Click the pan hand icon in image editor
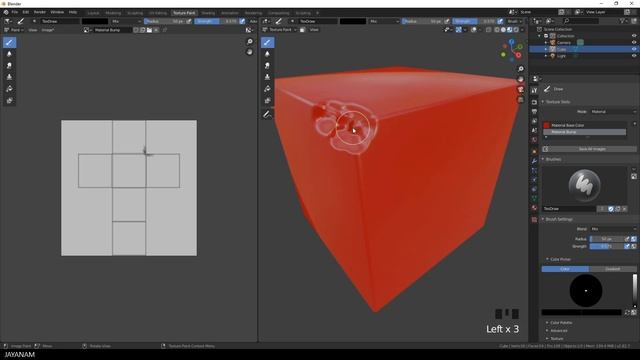The width and height of the screenshot is (640, 360). pyautogui.click(x=249, y=52)
